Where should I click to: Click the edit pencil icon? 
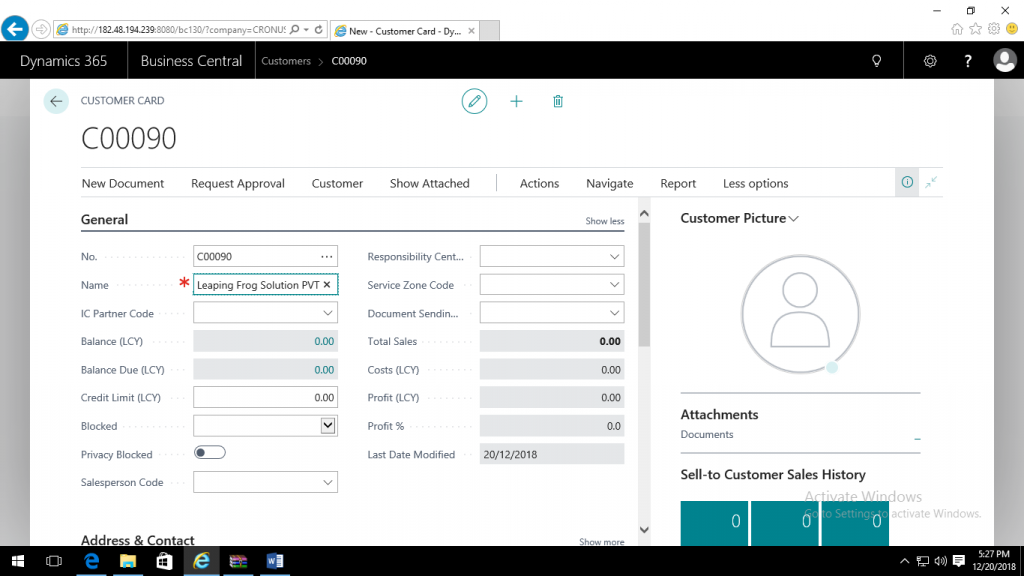[x=474, y=101]
